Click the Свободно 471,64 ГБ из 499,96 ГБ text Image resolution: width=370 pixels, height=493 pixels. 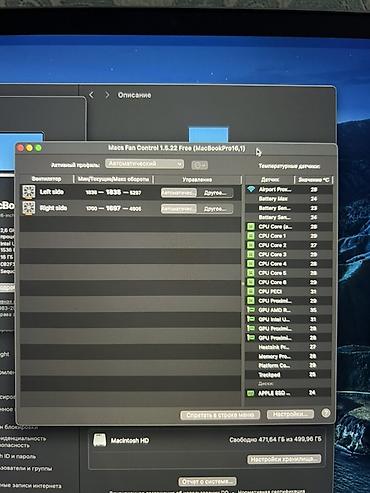[x=275, y=439]
